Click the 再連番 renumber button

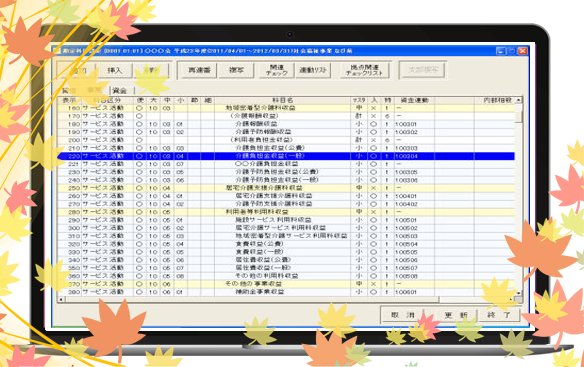[x=199, y=70]
